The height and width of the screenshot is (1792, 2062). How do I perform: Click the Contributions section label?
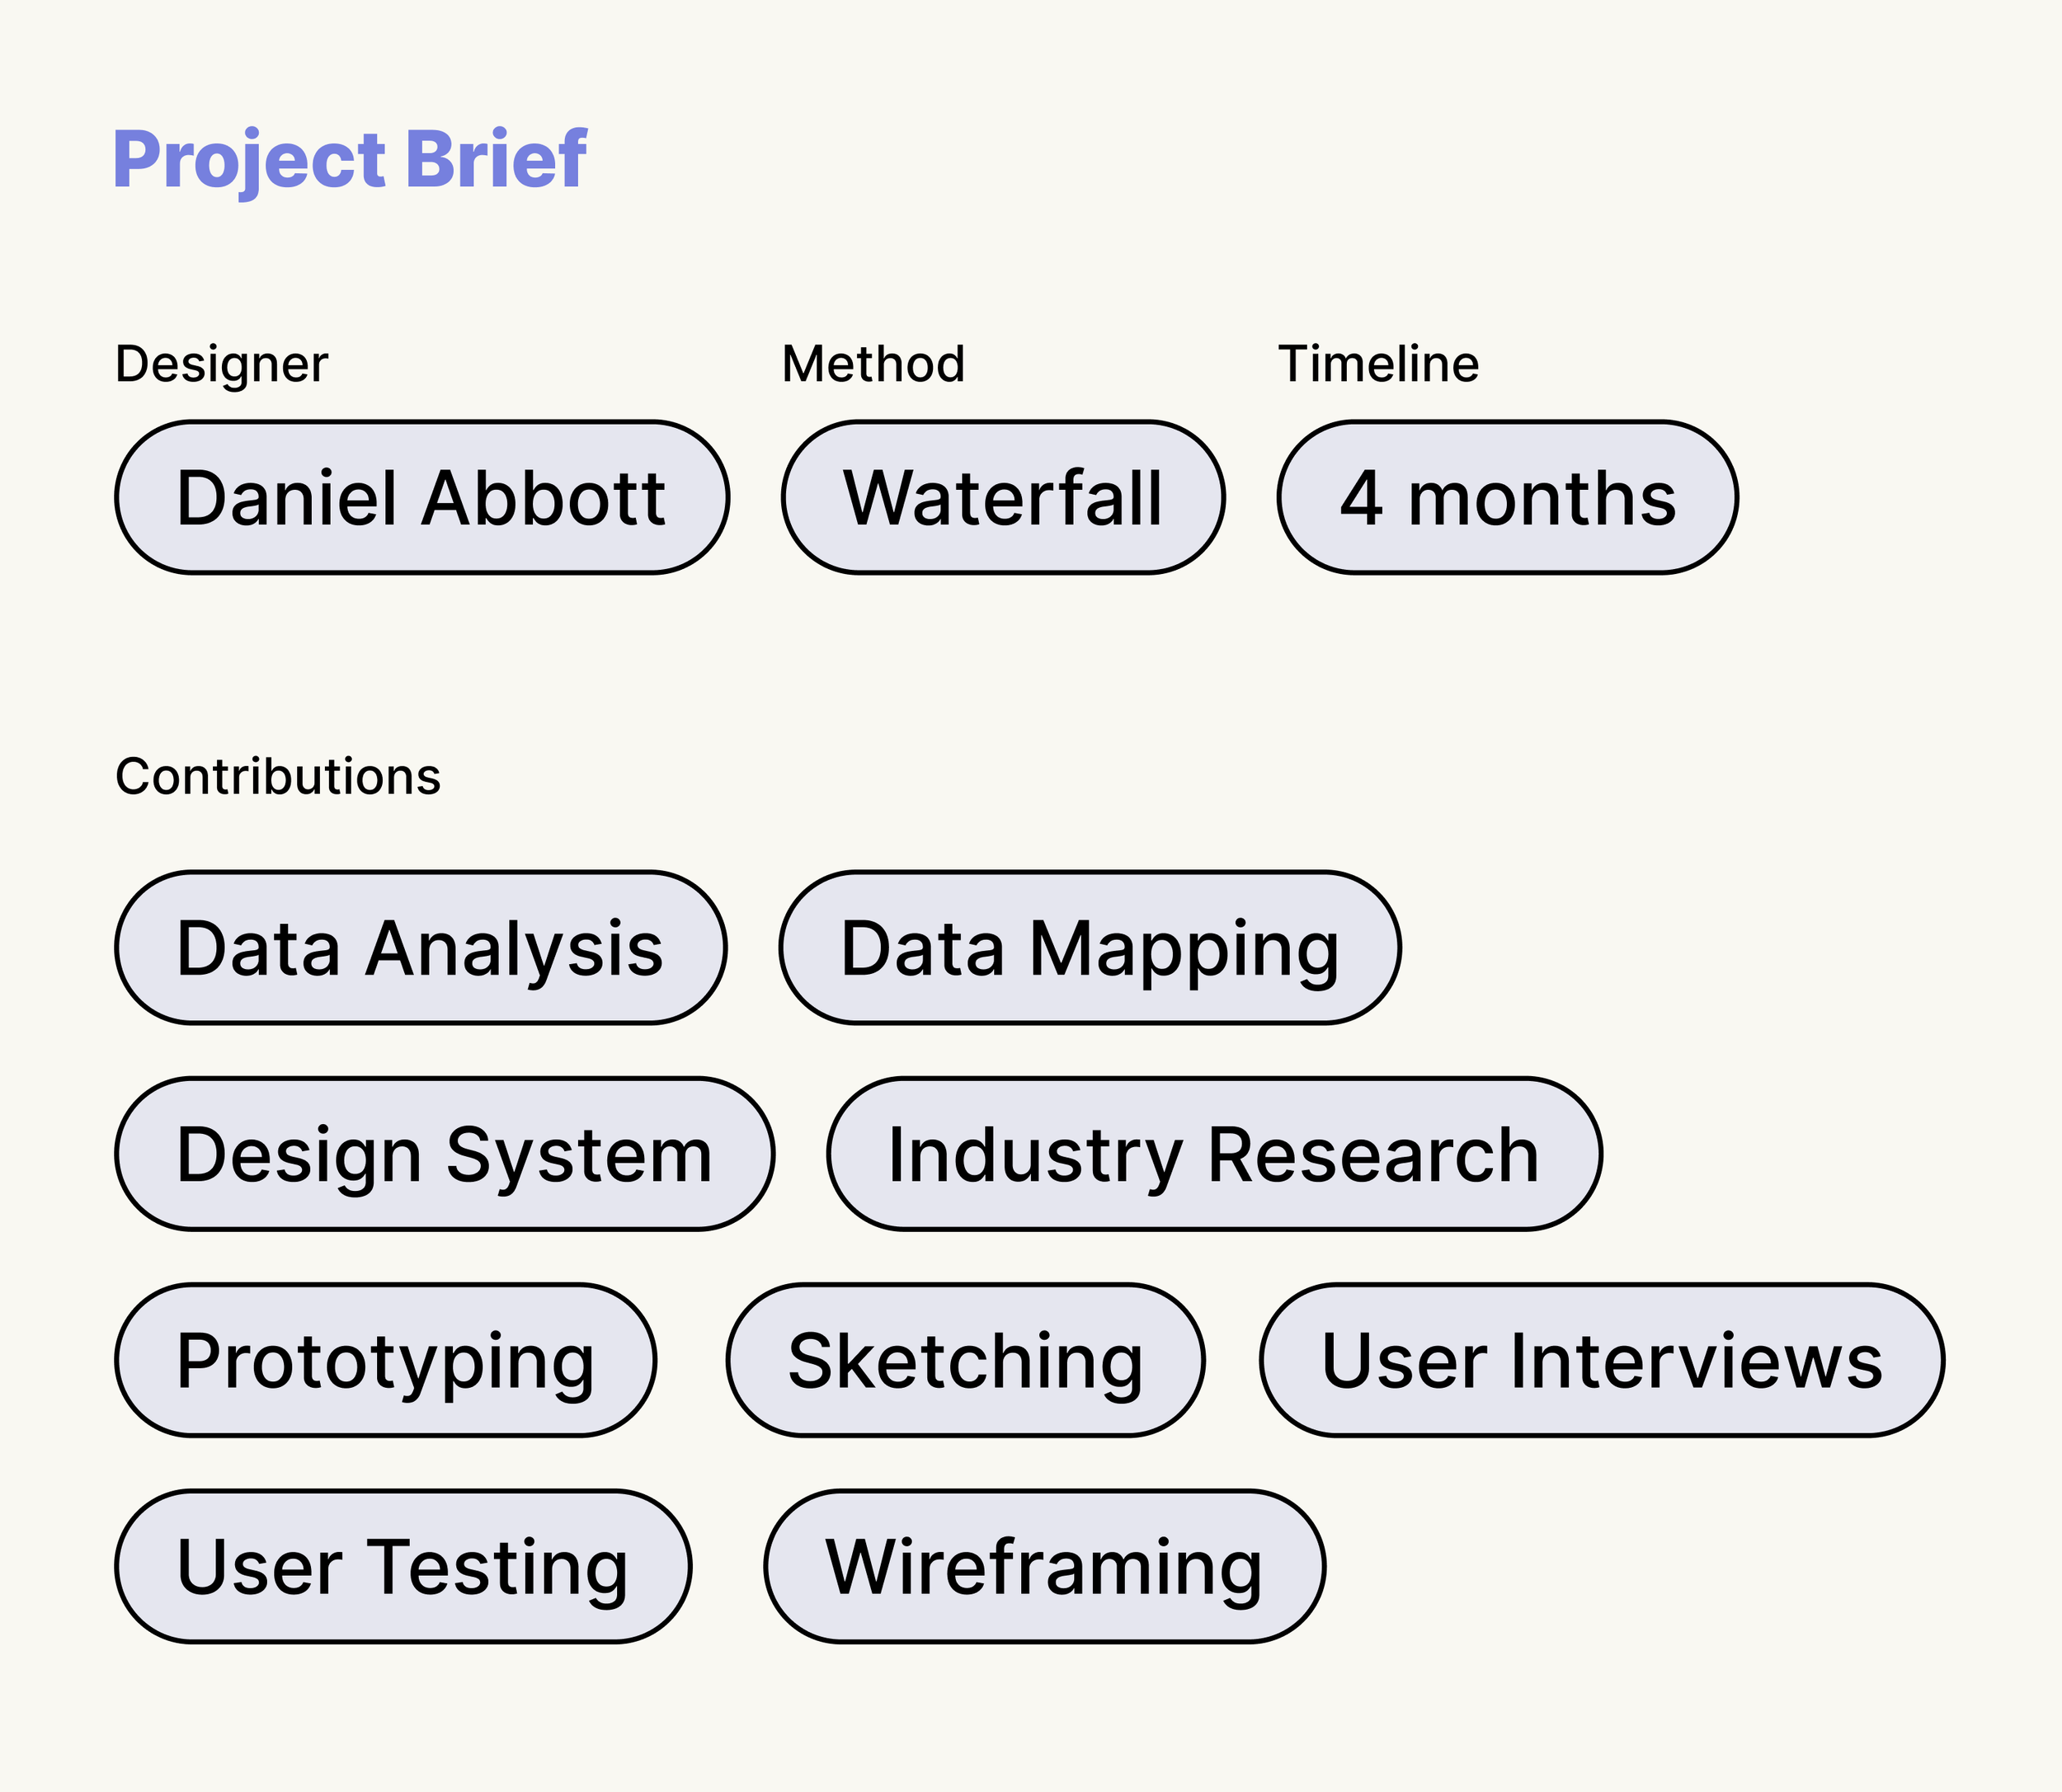(x=277, y=776)
